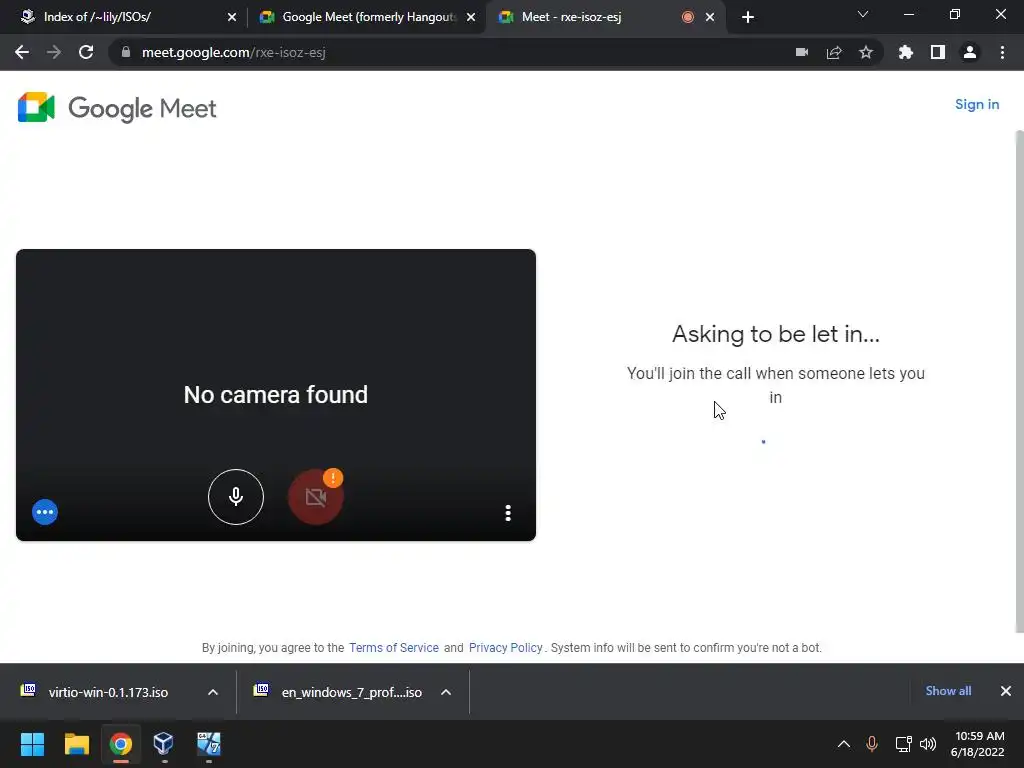Image resolution: width=1024 pixels, height=768 pixels.
Task: Open File Explorer from taskbar
Action: [x=76, y=744]
